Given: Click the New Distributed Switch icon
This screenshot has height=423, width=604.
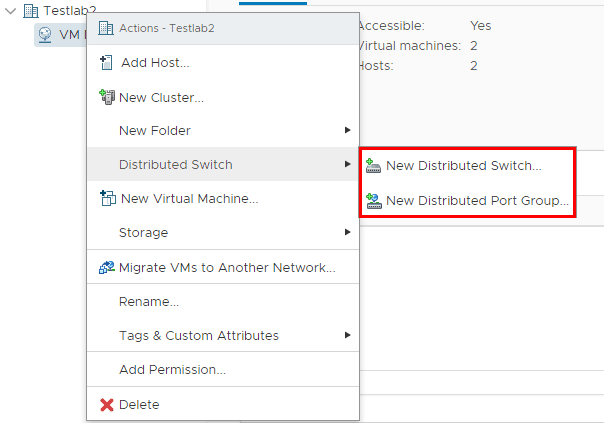Looking at the screenshot, I should tap(373, 165).
